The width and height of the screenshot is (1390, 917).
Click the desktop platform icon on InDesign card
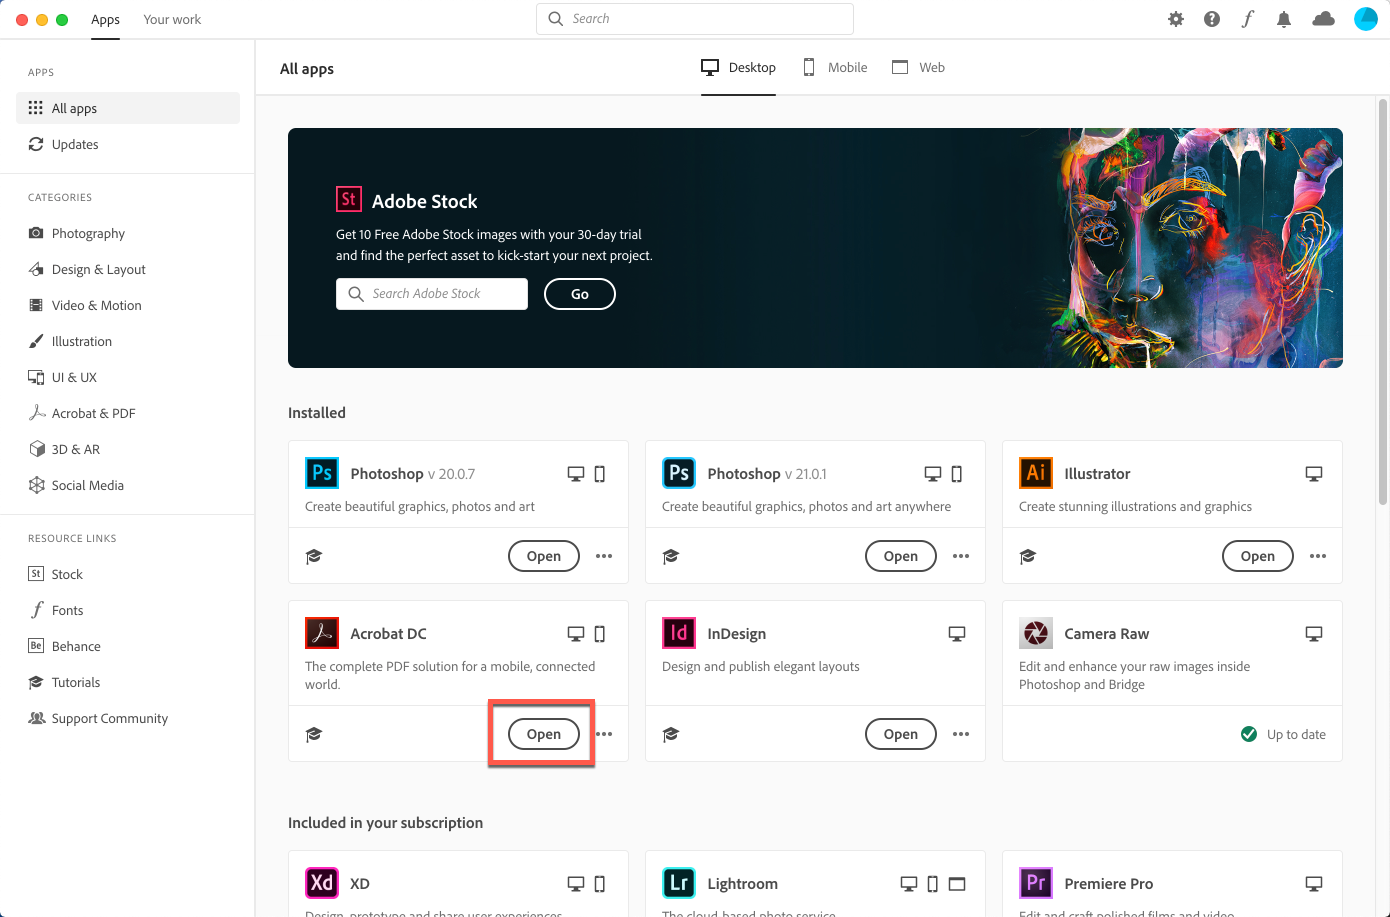[x=957, y=634]
